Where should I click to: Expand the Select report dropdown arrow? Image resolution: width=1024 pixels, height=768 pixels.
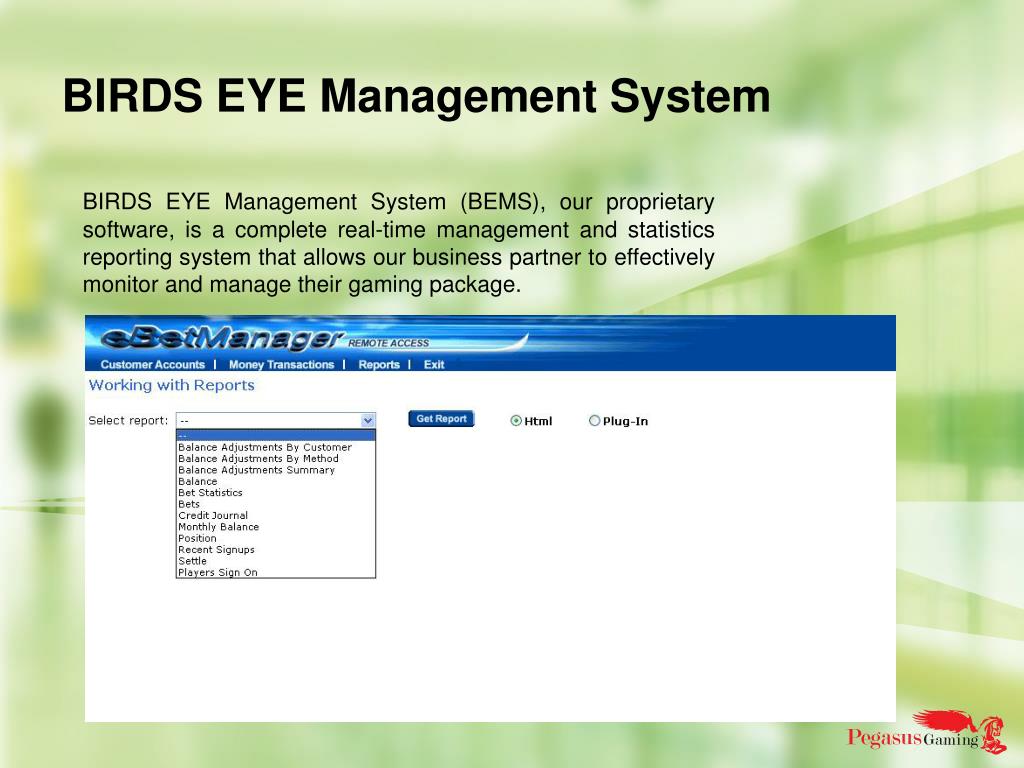[x=368, y=421]
